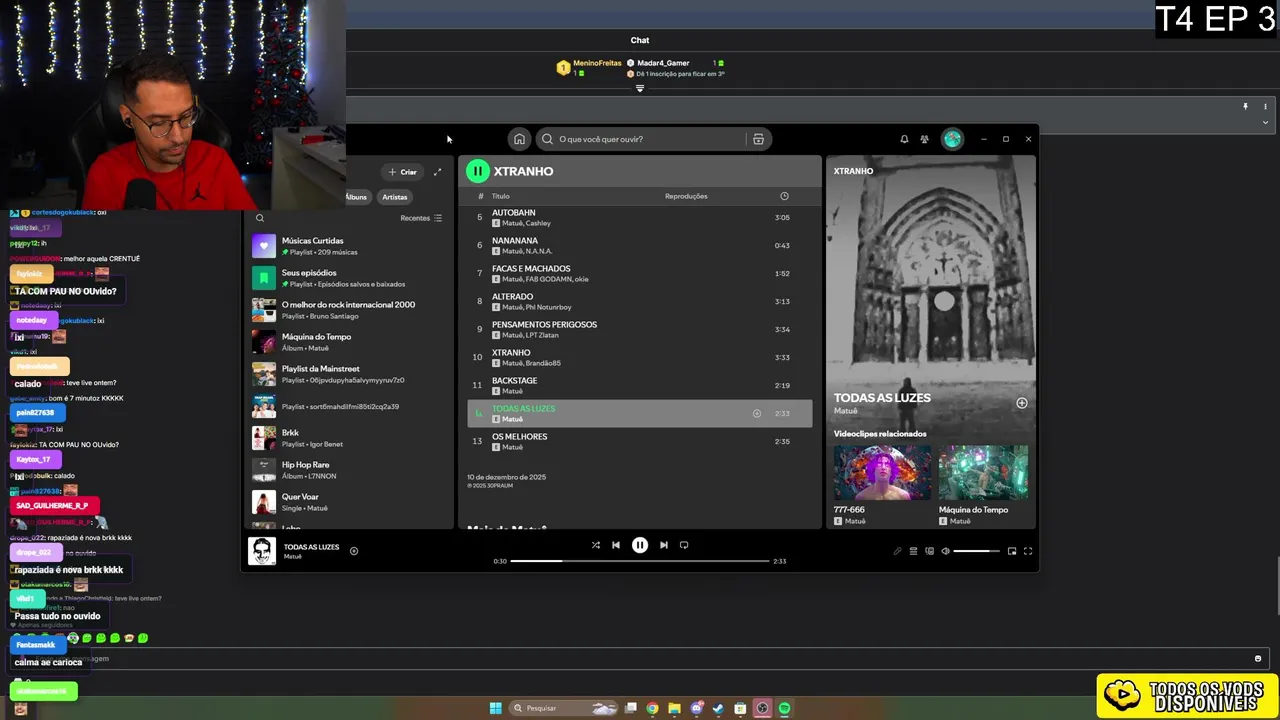
Task: Open Google Chrome from the taskbar
Action: coord(652,708)
